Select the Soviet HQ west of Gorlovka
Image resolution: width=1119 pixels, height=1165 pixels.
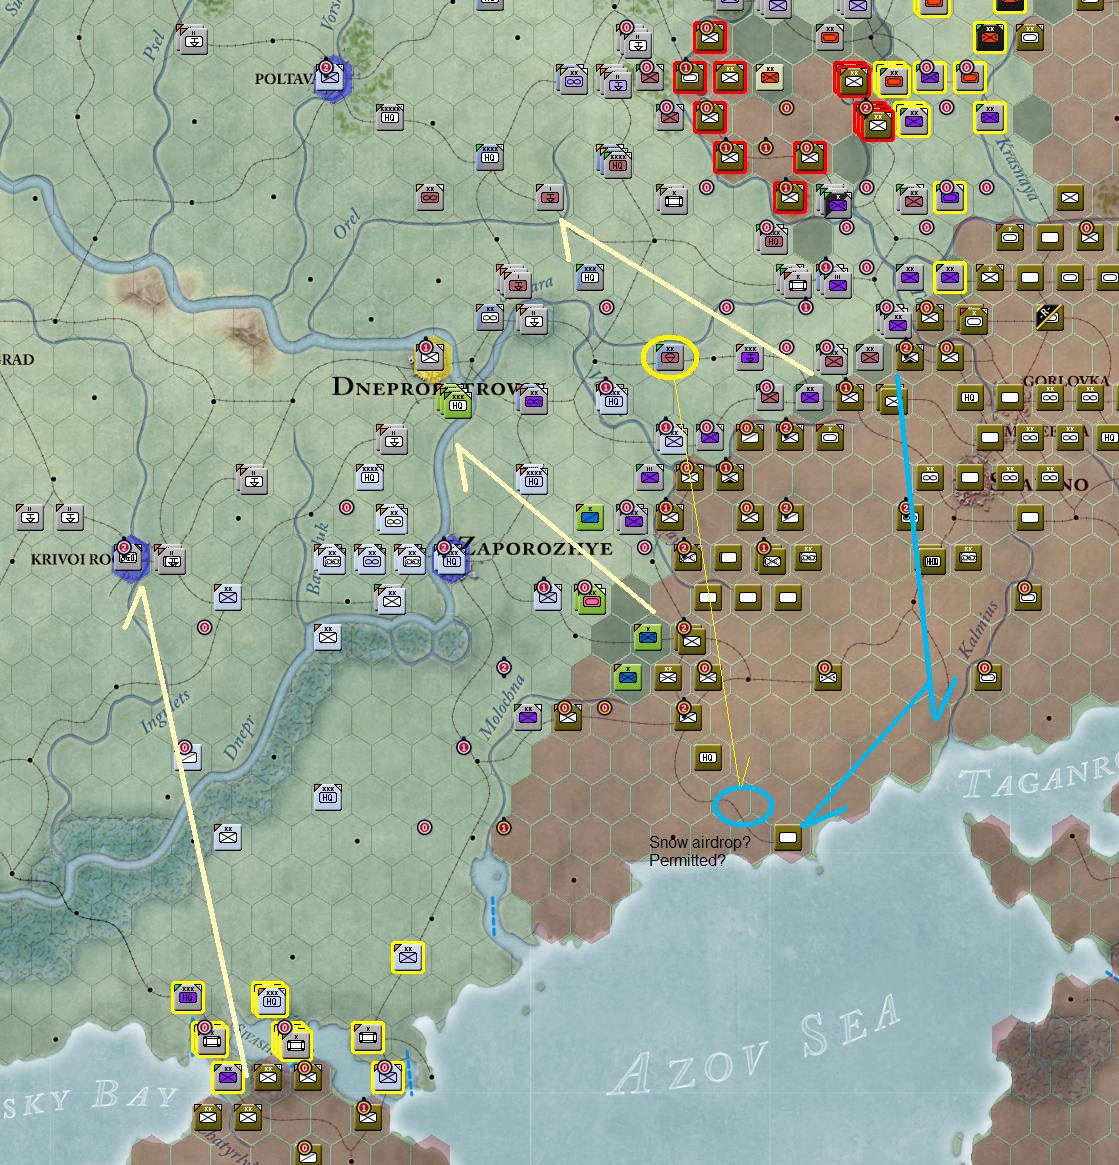coord(969,397)
